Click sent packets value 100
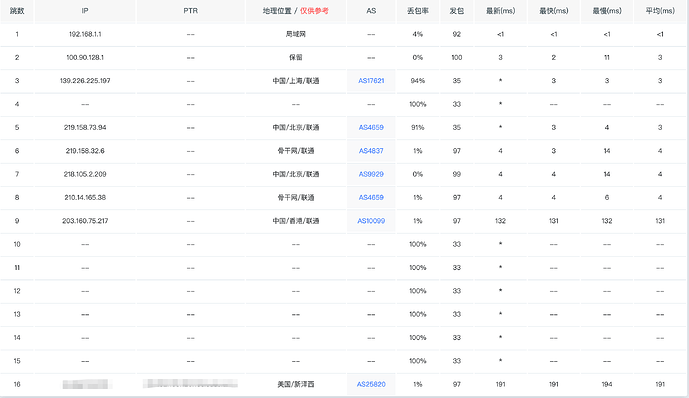Image resolution: width=689 pixels, height=398 pixels. [x=457, y=58]
